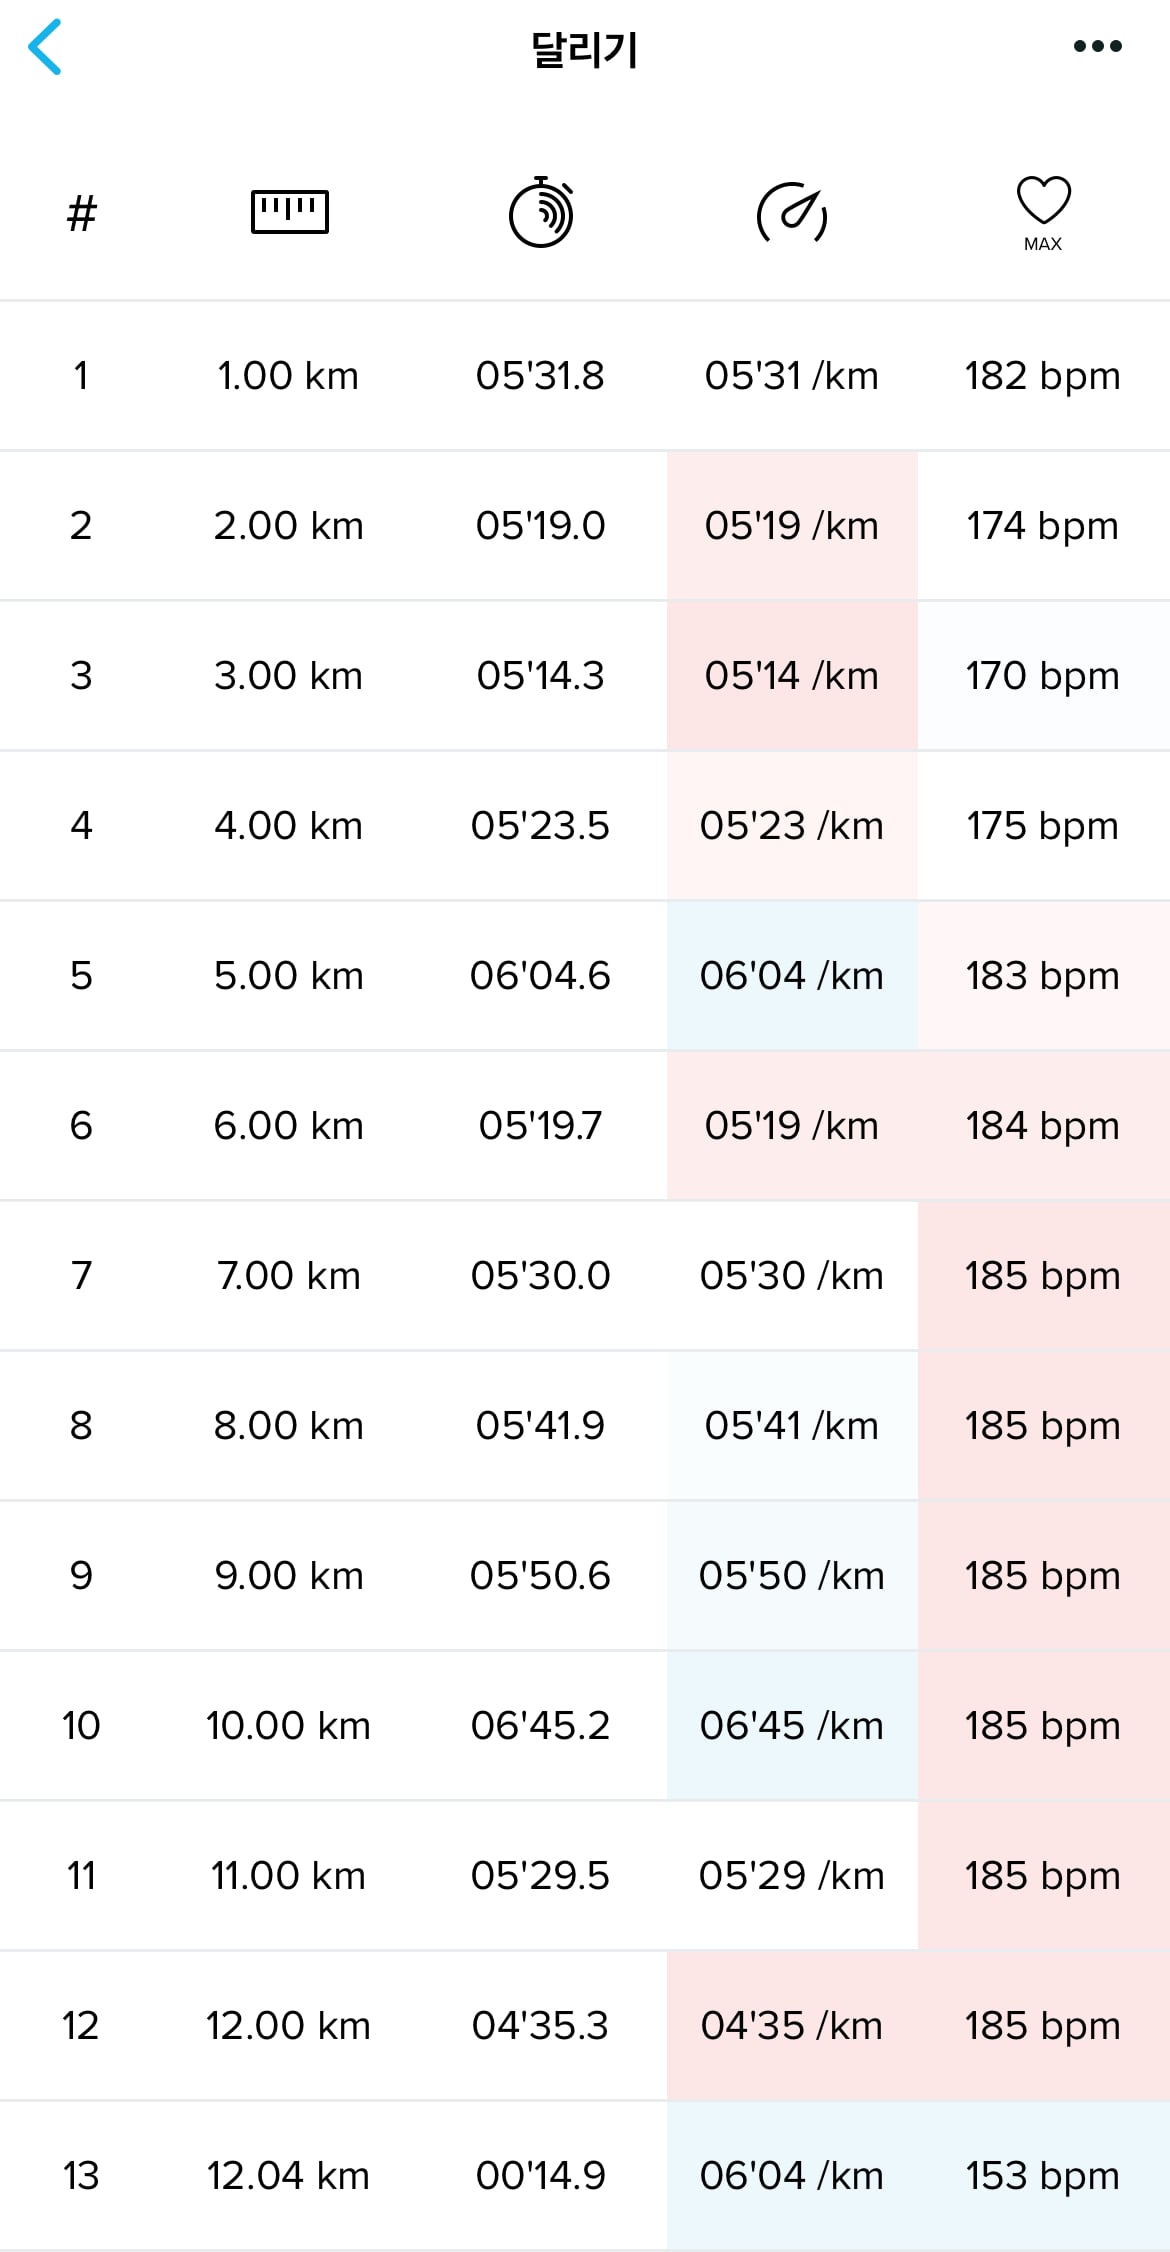Tap the 06'45 /km pace in lap 10
This screenshot has height=2252, width=1170.
[792, 1726]
